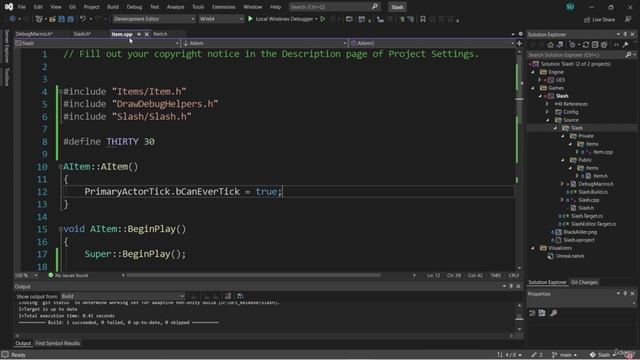Click the Property Pages wrench in Properties panel
This screenshot has width=640, height=360.
tap(553, 313)
